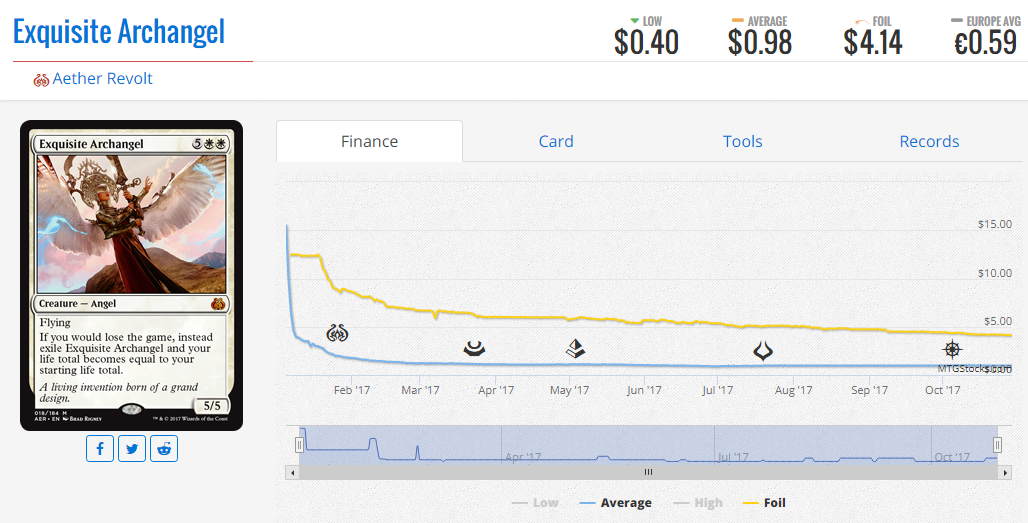Viewport: 1028px width, 523px height.
Task: Click the Feb '17 axis label
Action: click(x=352, y=390)
